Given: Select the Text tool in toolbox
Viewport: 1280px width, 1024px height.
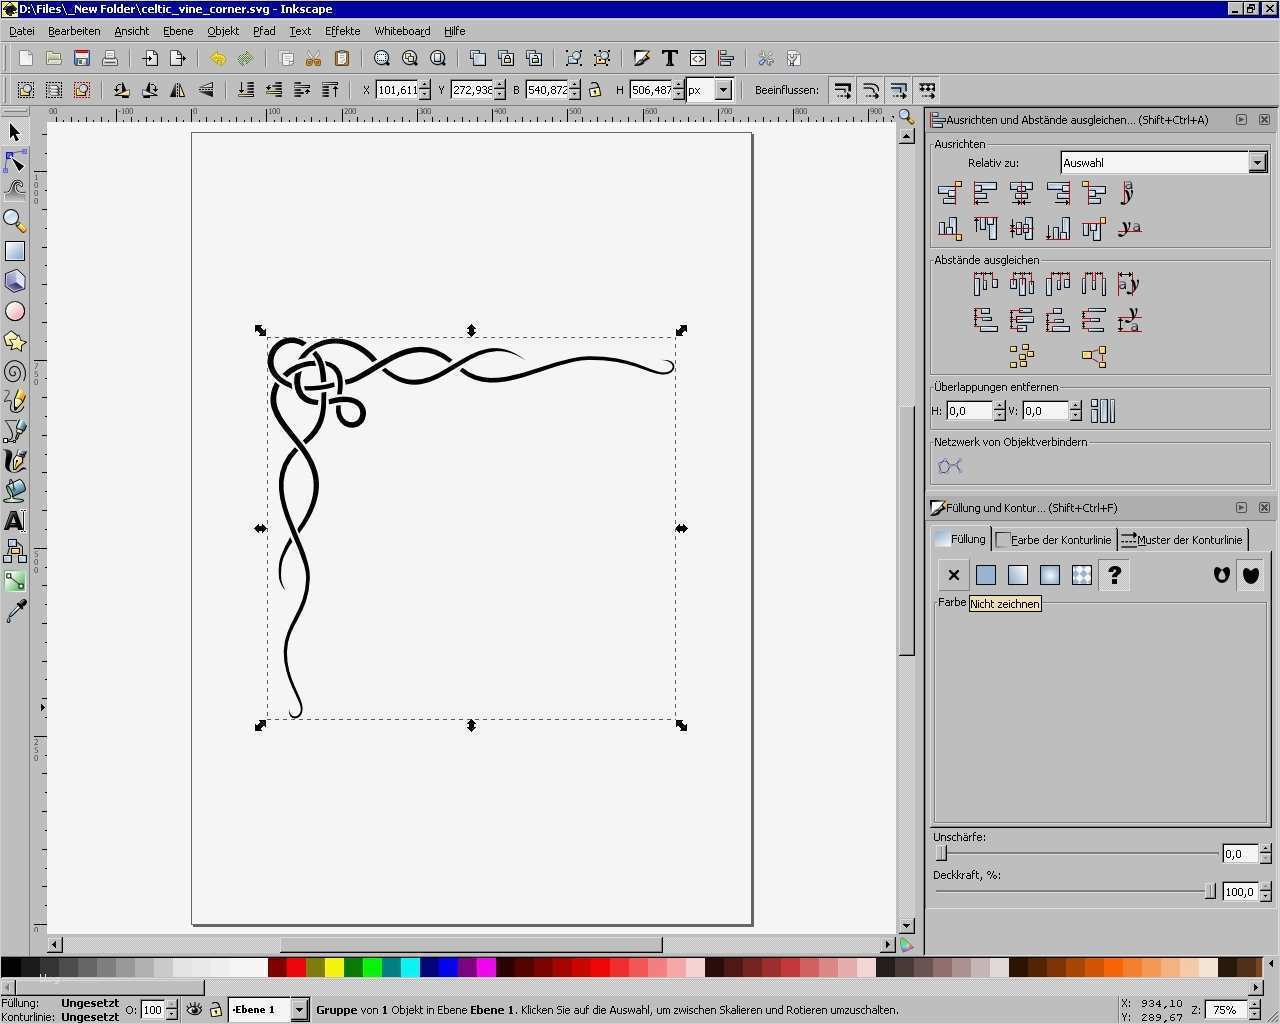Looking at the screenshot, I should [x=15, y=521].
